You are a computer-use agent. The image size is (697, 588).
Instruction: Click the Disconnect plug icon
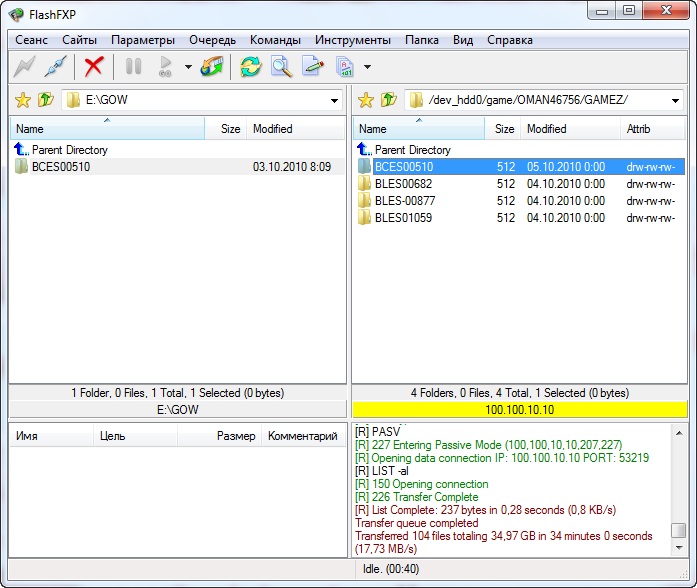click(x=56, y=67)
